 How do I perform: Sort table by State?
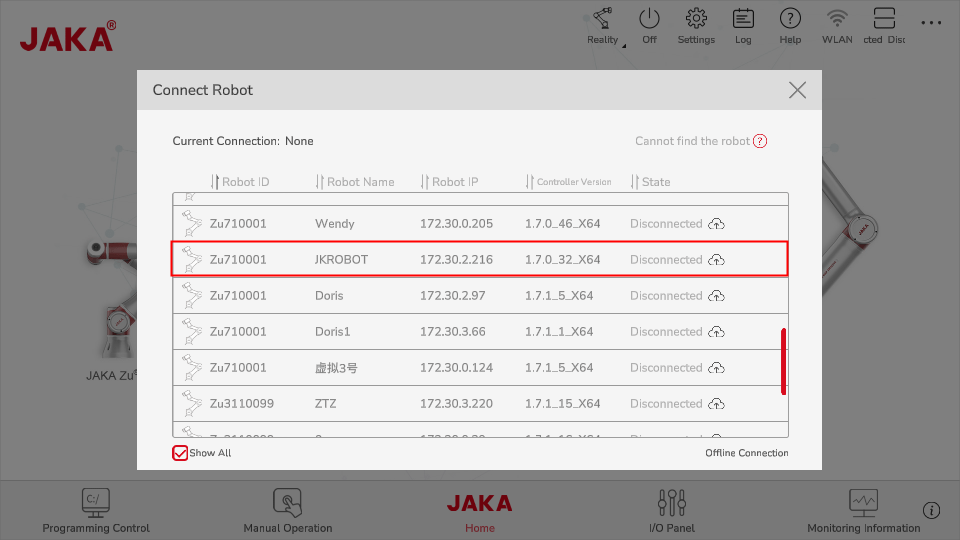click(x=650, y=182)
